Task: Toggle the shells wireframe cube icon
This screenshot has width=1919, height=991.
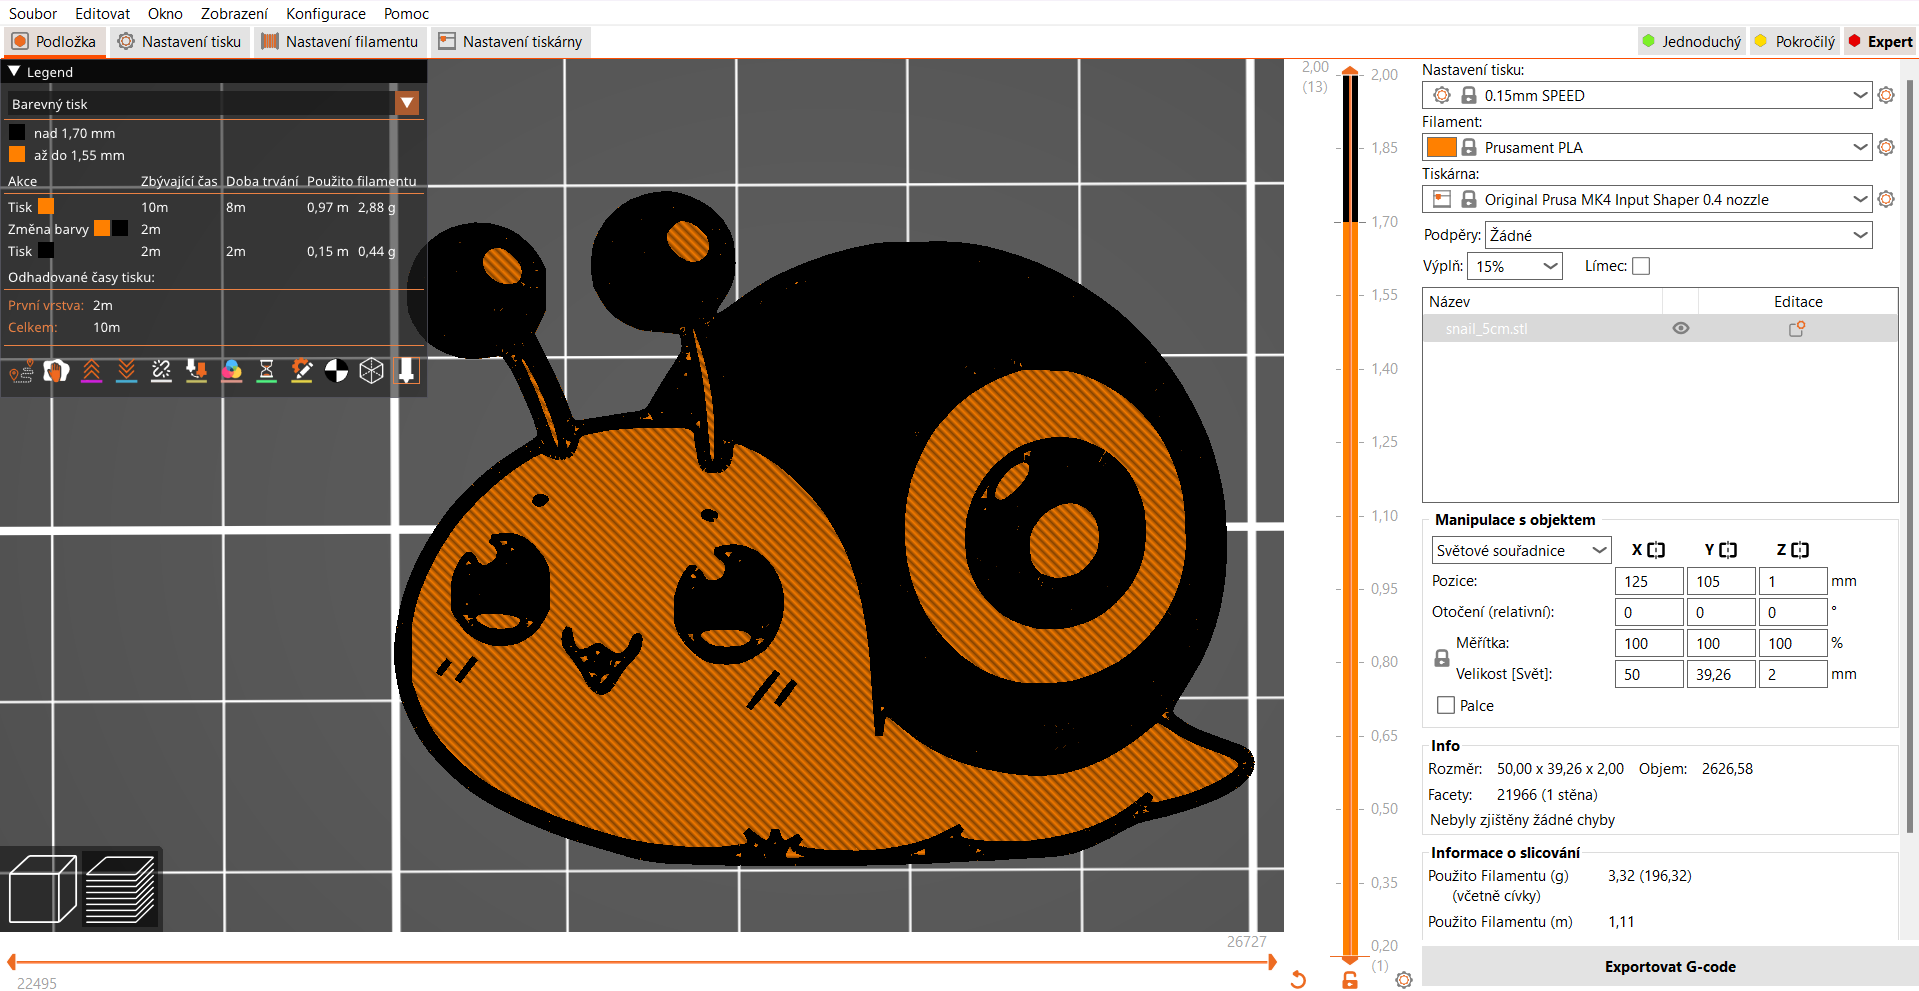Action: coord(371,372)
